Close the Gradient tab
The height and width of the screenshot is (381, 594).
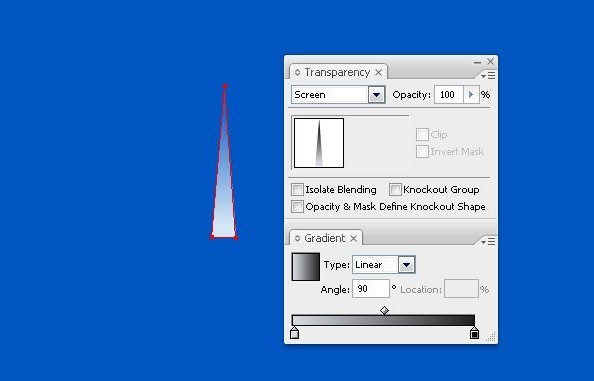353,238
